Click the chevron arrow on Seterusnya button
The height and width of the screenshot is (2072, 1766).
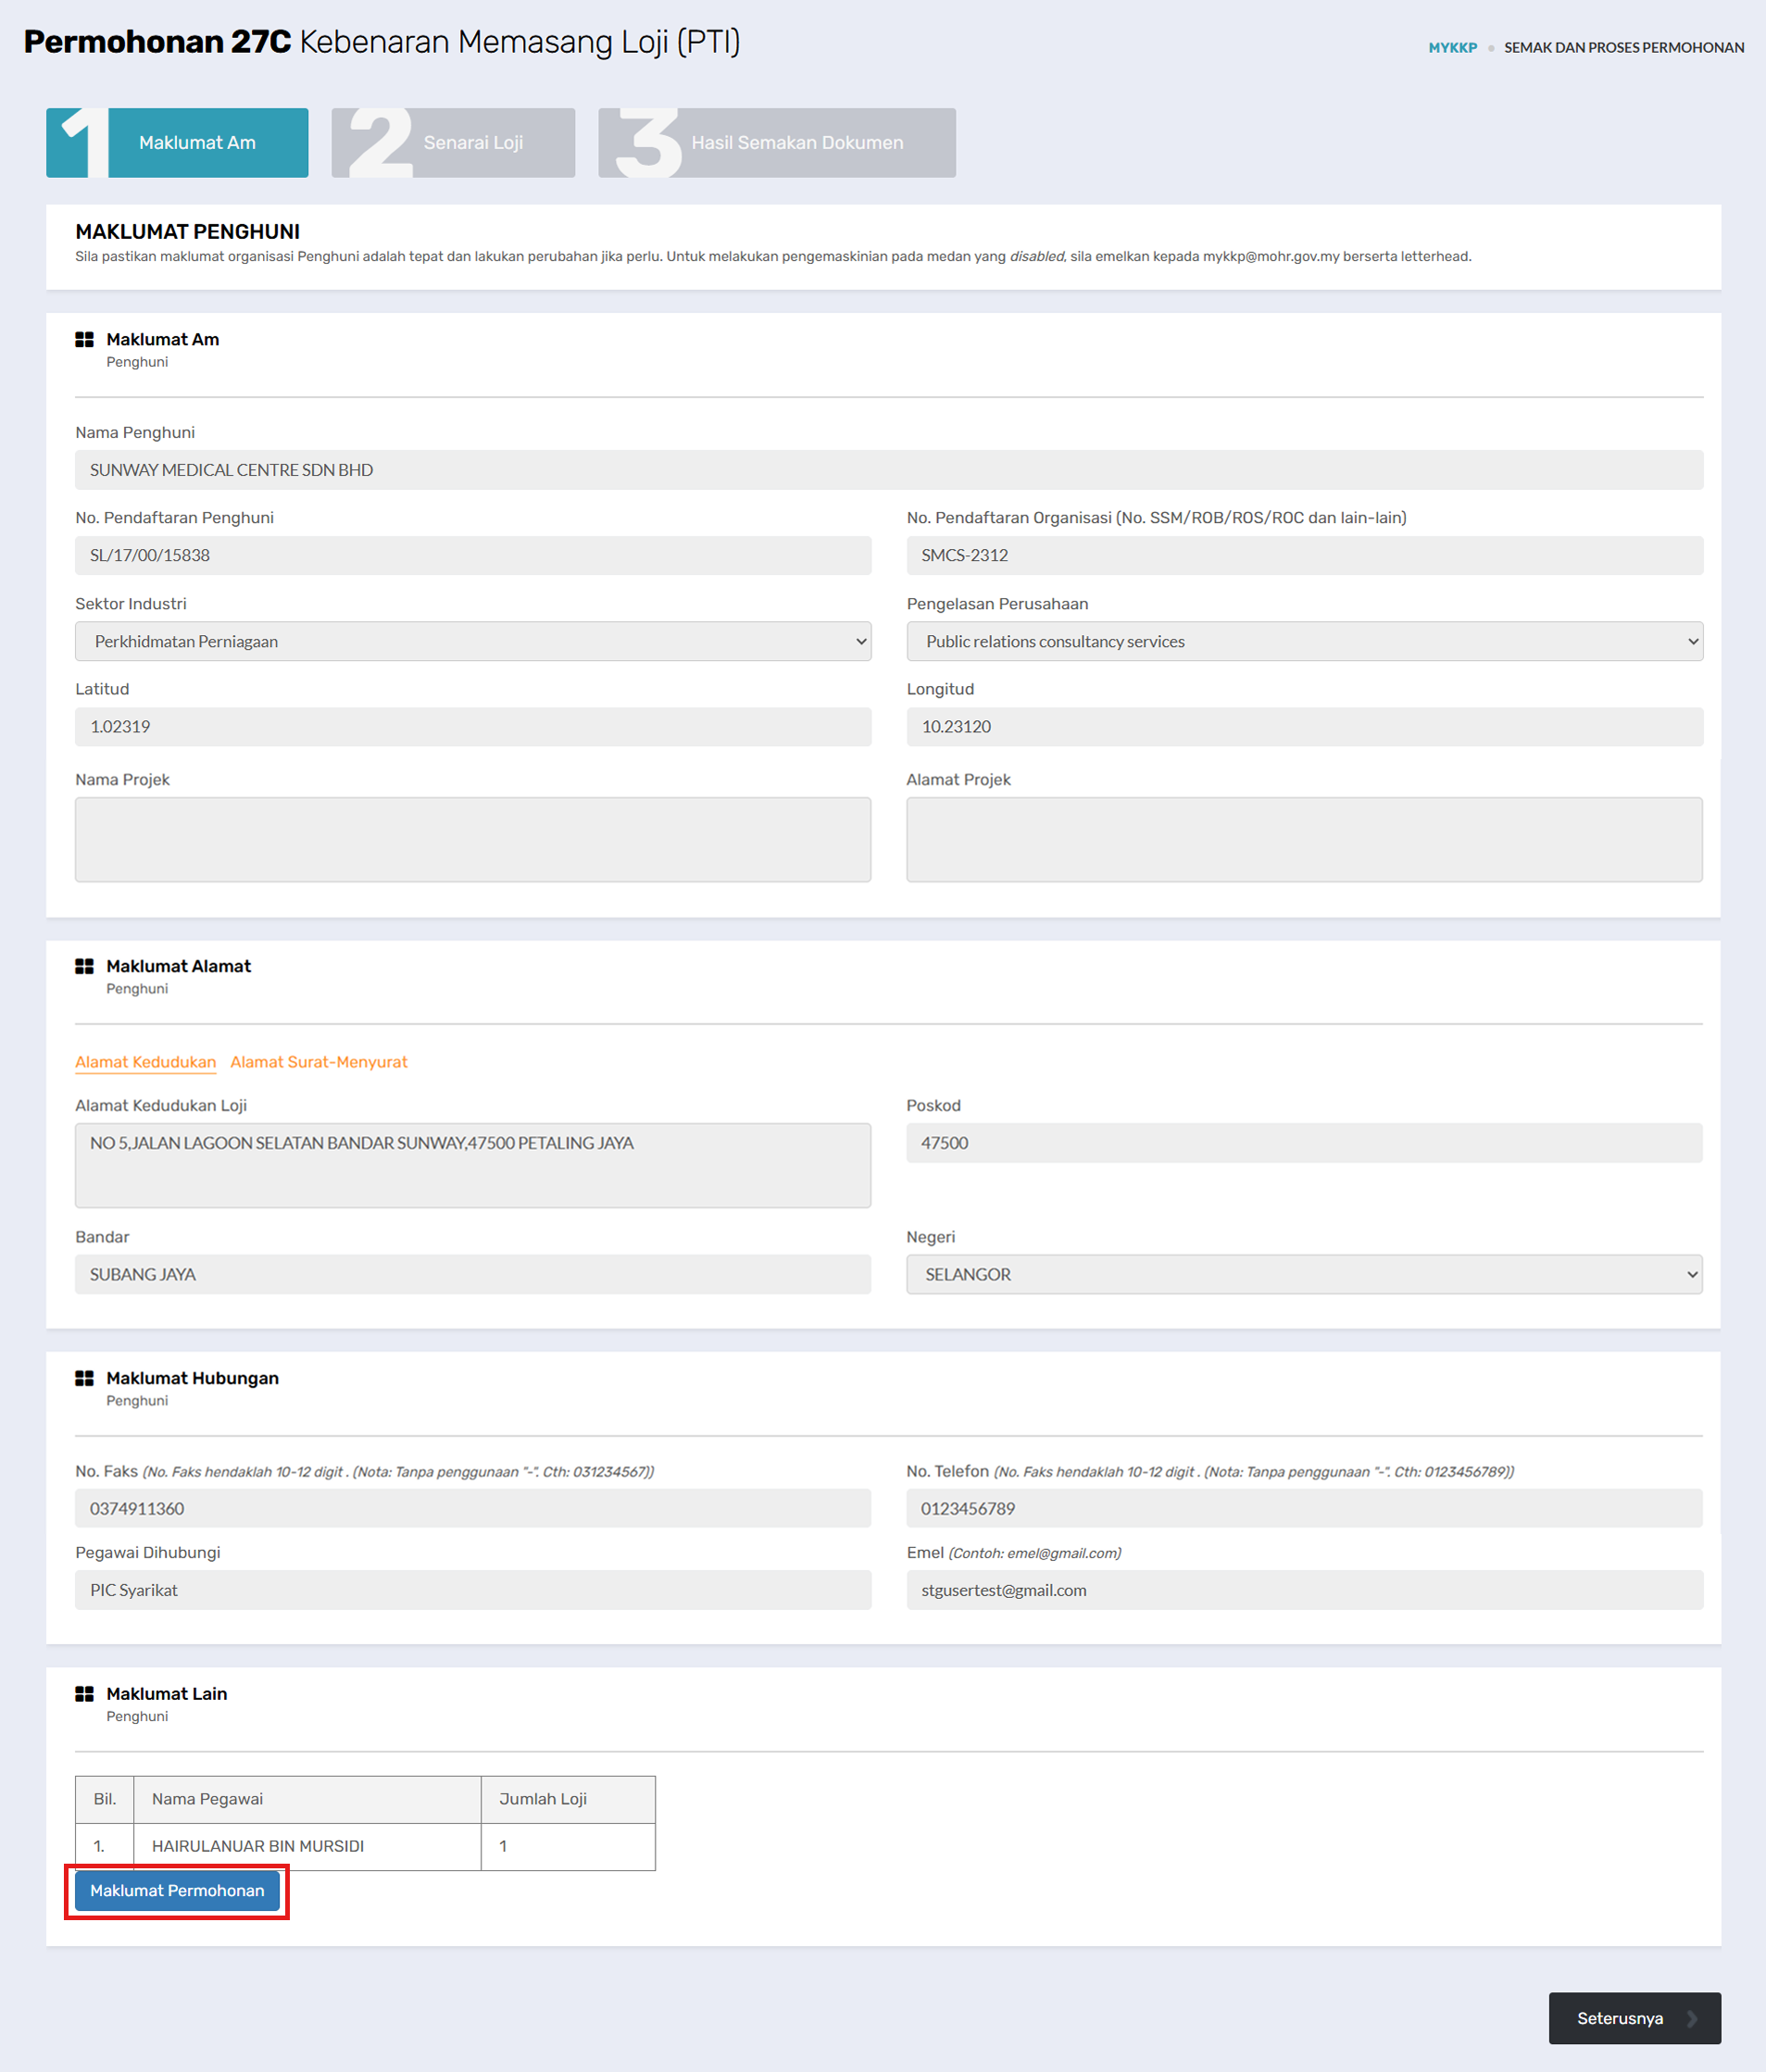tap(1692, 2018)
